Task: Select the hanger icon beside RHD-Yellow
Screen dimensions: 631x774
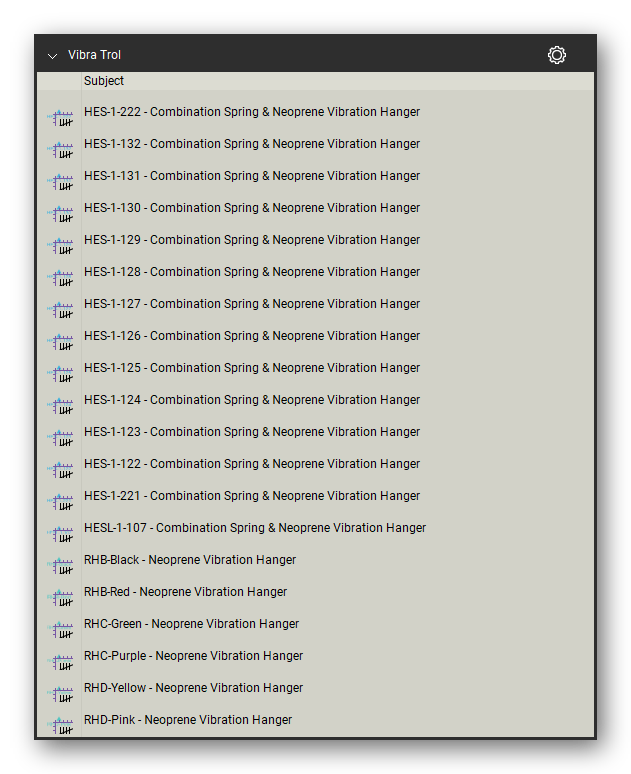Action: 60,694
